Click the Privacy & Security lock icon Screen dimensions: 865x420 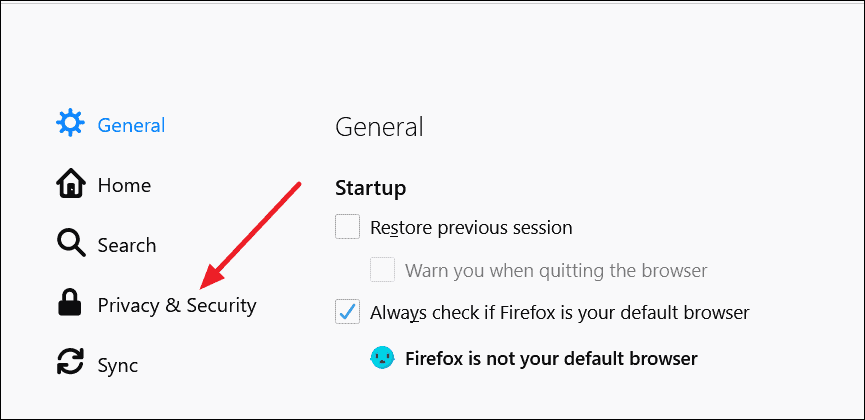point(70,304)
